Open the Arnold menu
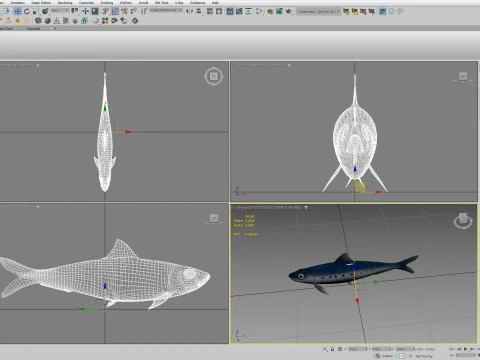 point(143,3)
